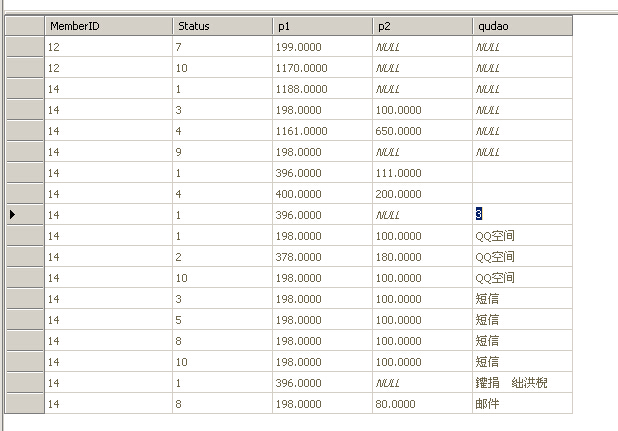This screenshot has width=618, height=431.
Task: Select the p1 cell containing 199.0000
Action: 322,47
